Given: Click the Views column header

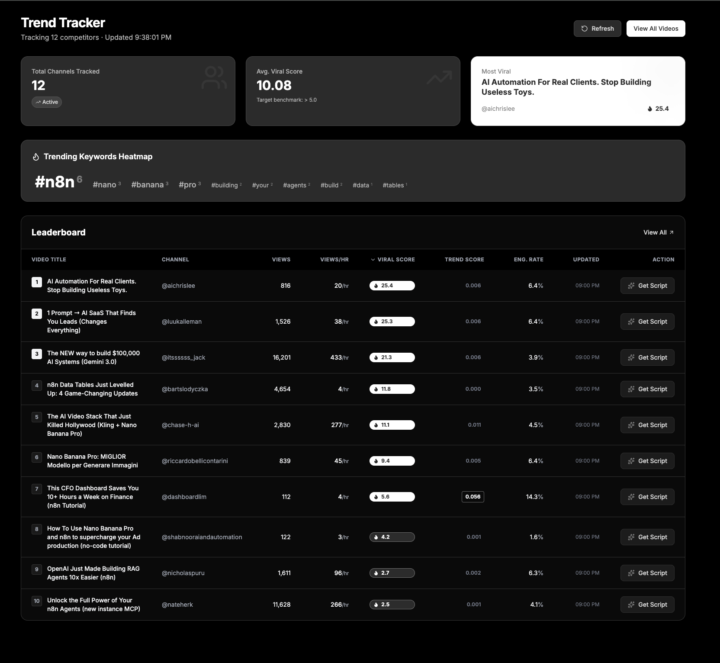Looking at the screenshot, I should click(281, 259).
